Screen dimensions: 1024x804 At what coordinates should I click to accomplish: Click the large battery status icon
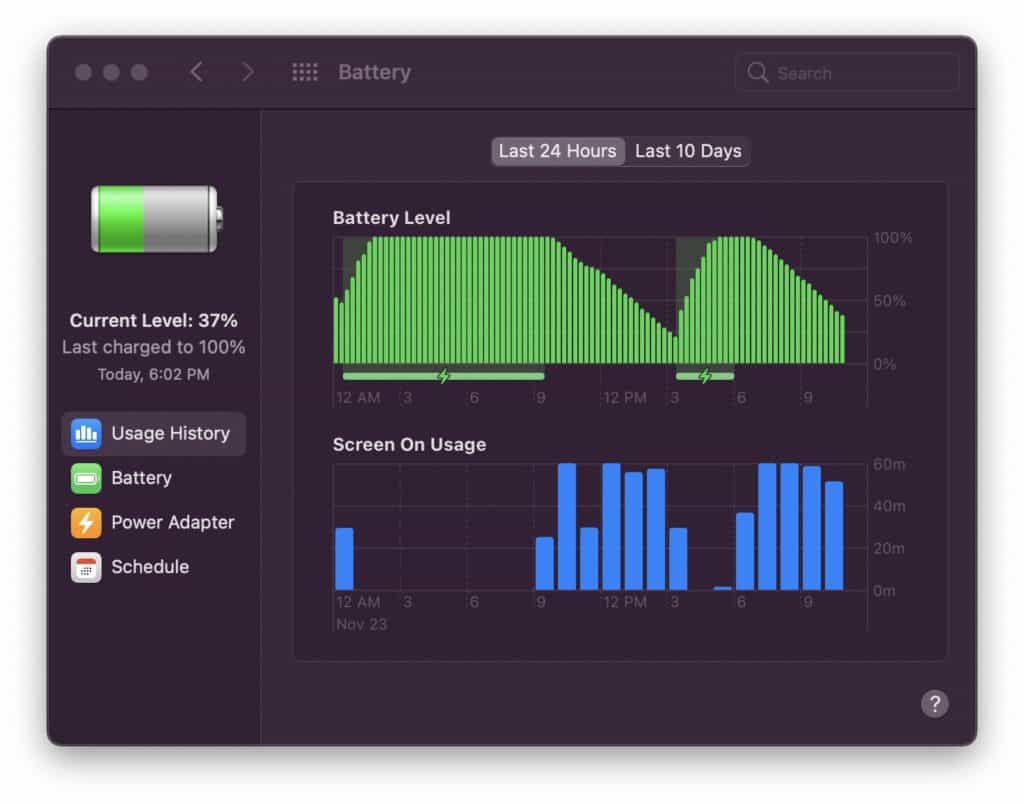tap(153, 218)
